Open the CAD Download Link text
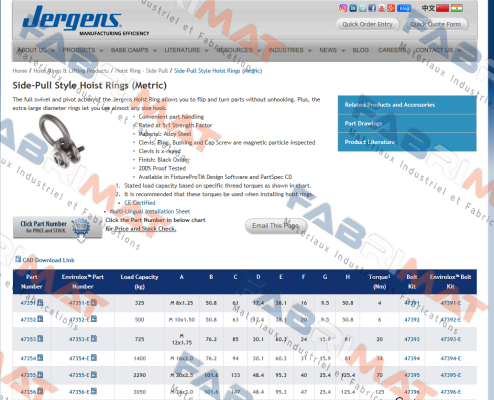 point(48,260)
